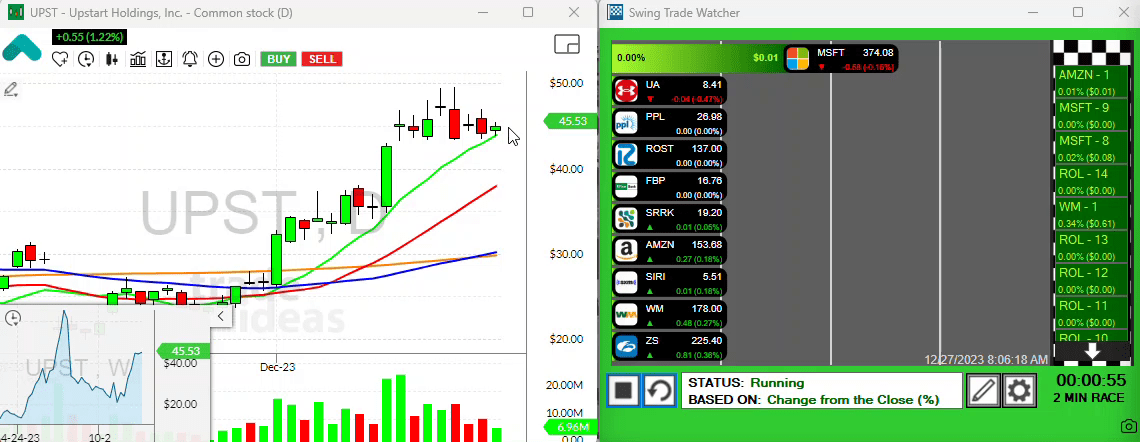The width and height of the screenshot is (1140, 442).
Task: Change chart style using the candlestick icon
Action: pos(112,60)
